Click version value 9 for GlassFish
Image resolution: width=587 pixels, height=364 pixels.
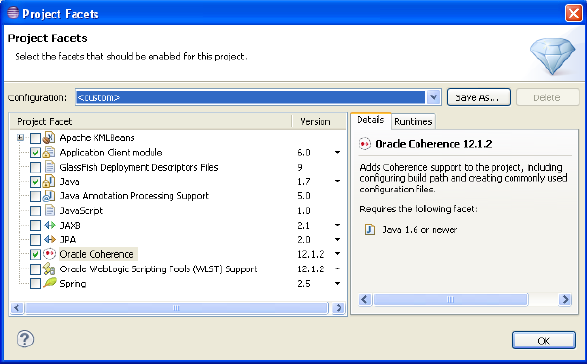click(300, 167)
